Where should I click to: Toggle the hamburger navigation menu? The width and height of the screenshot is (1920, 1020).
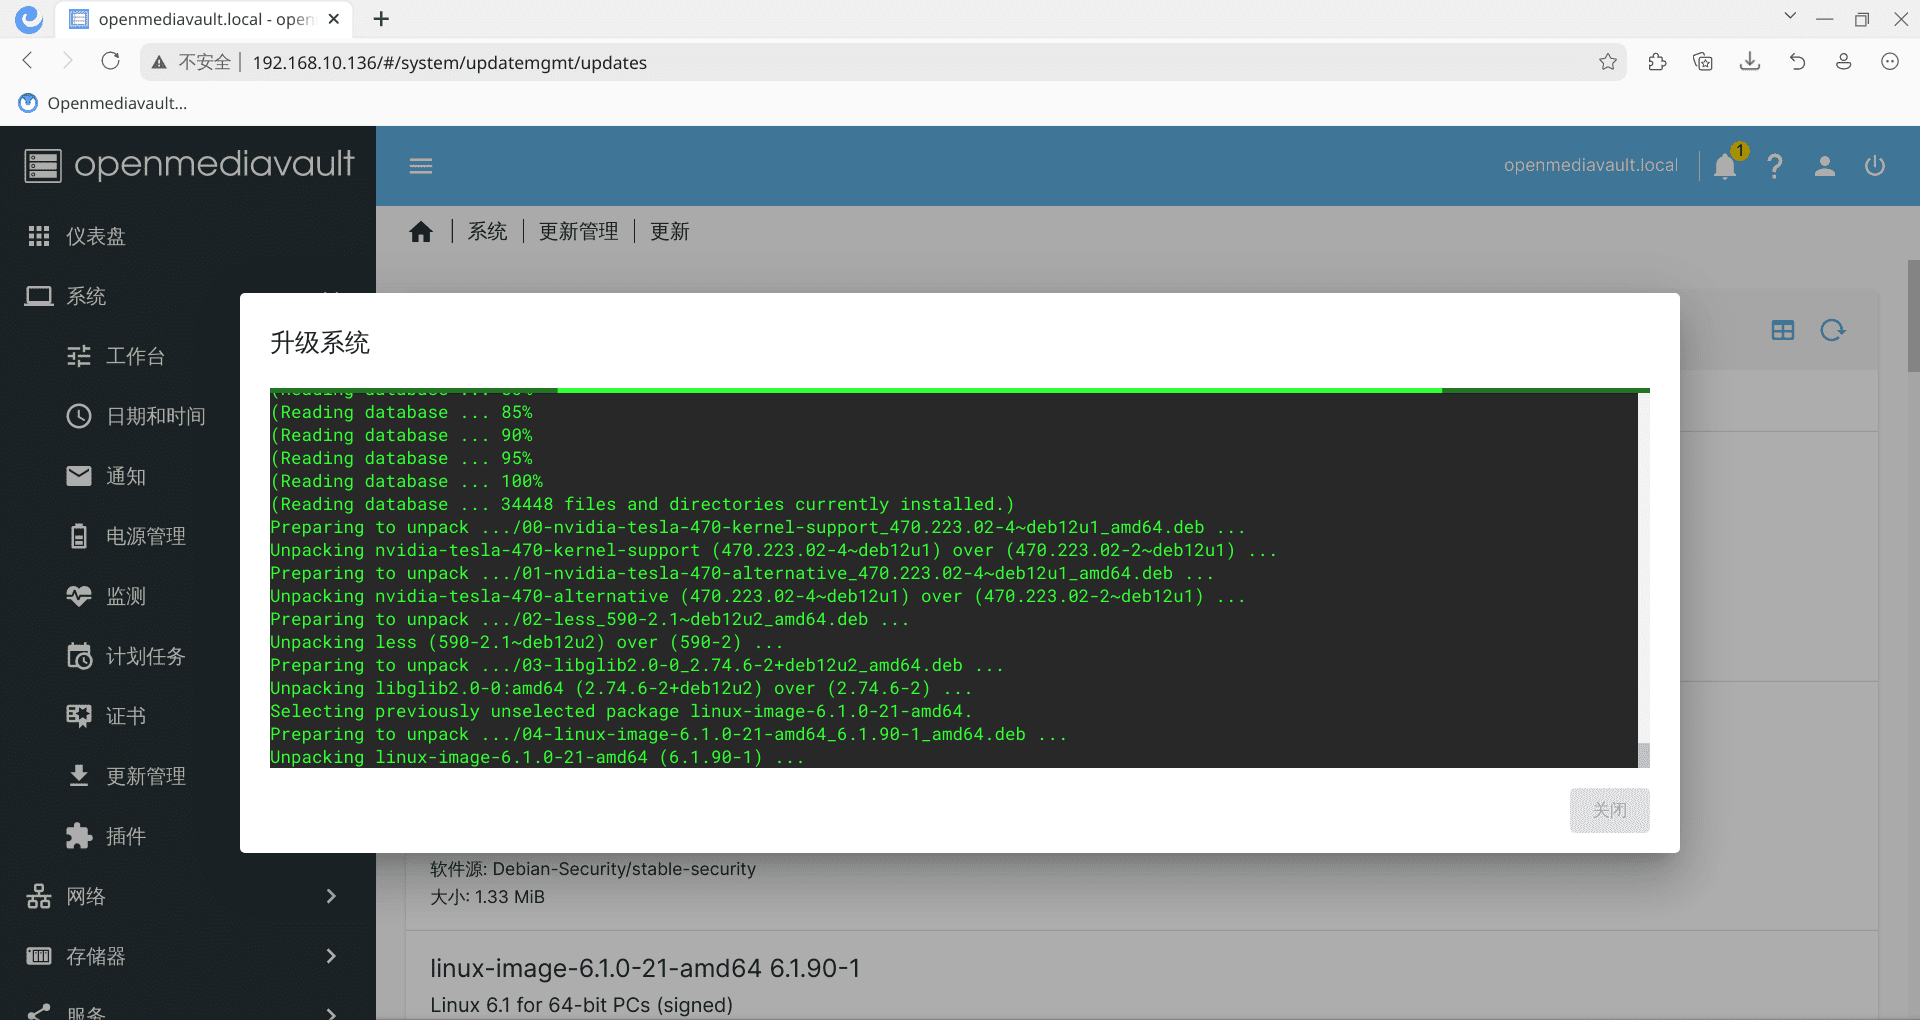[421, 166]
